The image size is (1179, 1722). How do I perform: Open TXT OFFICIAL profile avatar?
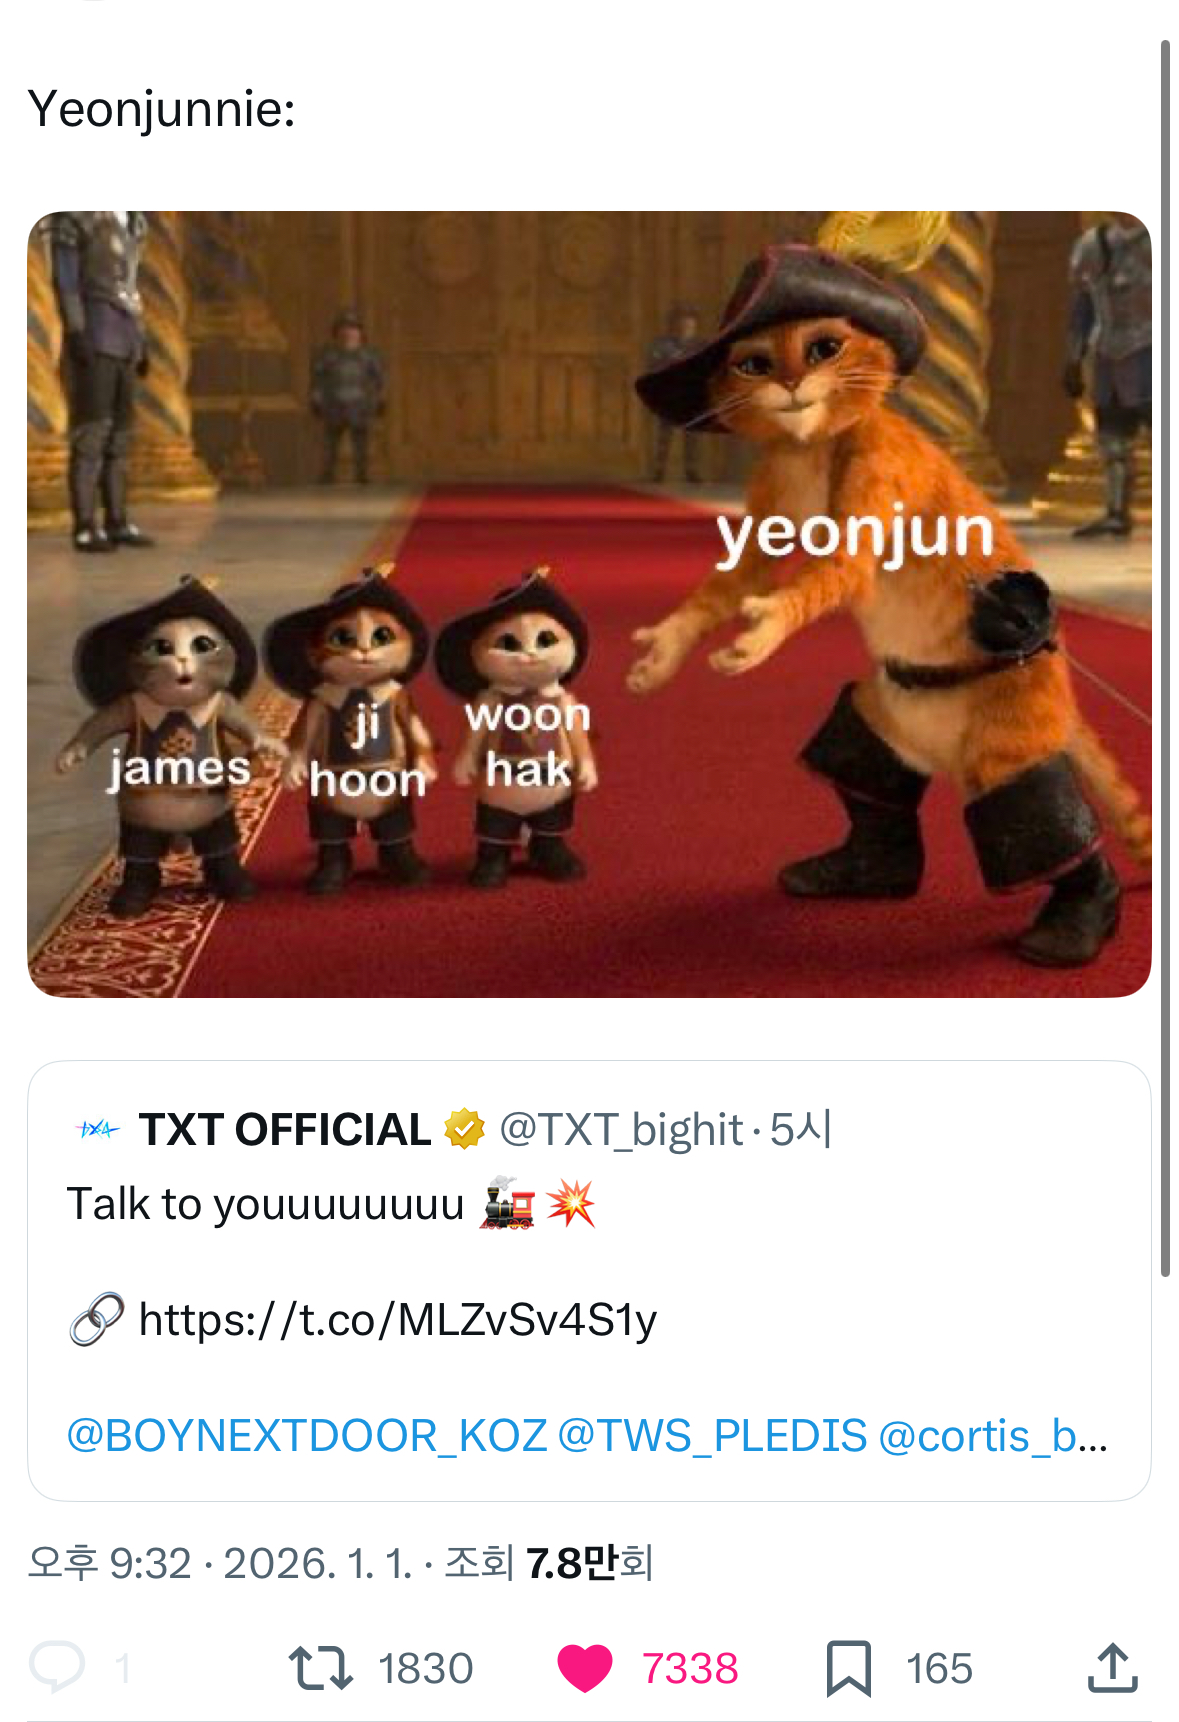(98, 1130)
